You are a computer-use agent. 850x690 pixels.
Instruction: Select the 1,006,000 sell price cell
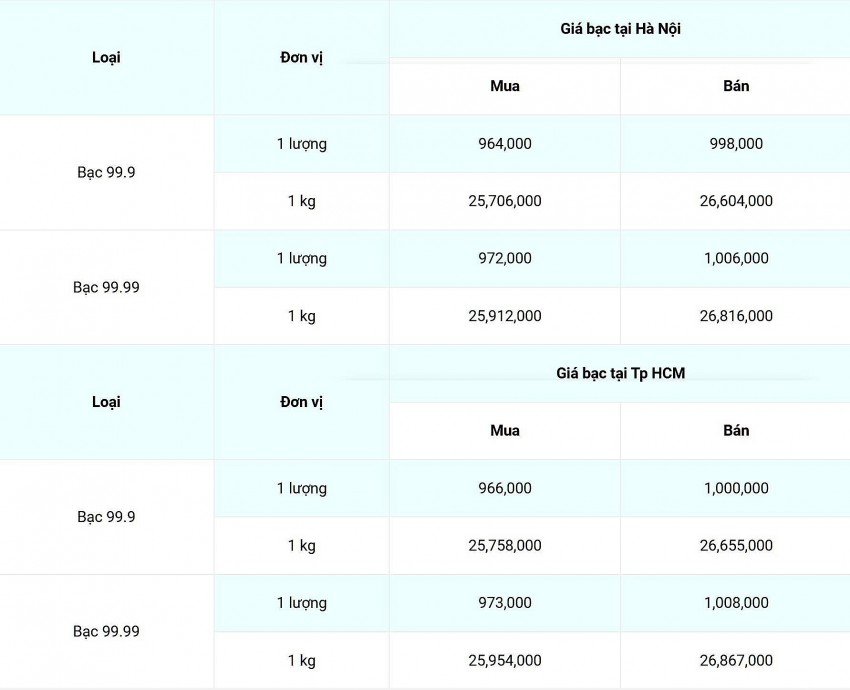pyautogui.click(x=736, y=258)
